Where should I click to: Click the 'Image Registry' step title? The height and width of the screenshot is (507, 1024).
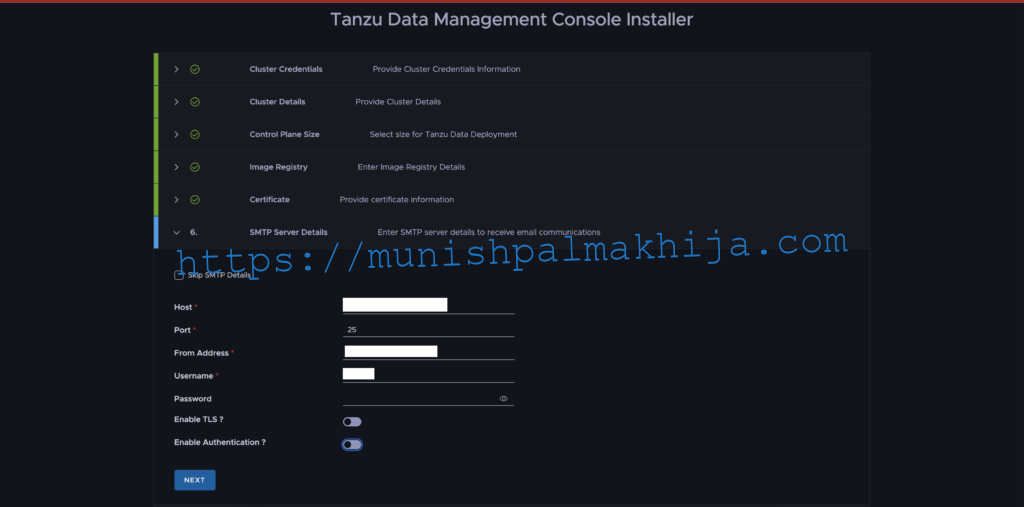278,167
